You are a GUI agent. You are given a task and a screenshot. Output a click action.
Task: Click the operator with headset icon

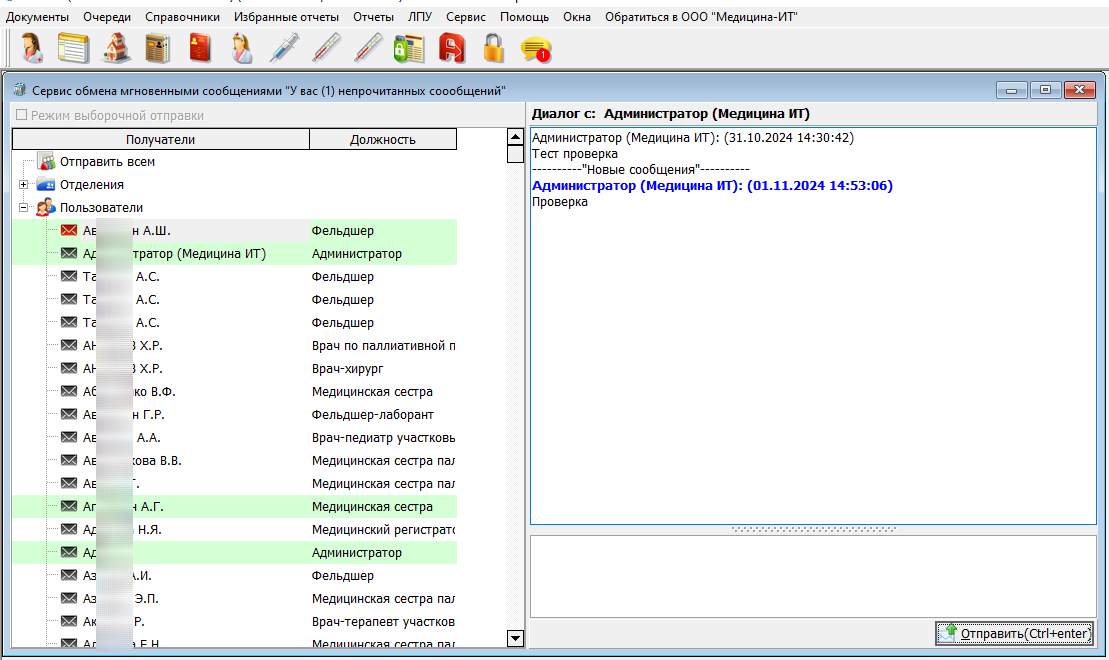tap(32, 49)
